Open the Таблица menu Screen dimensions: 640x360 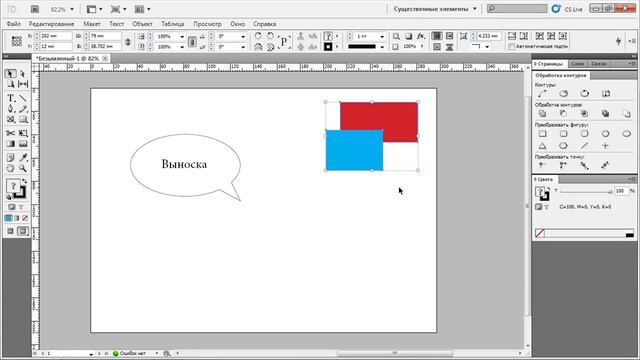click(x=173, y=24)
